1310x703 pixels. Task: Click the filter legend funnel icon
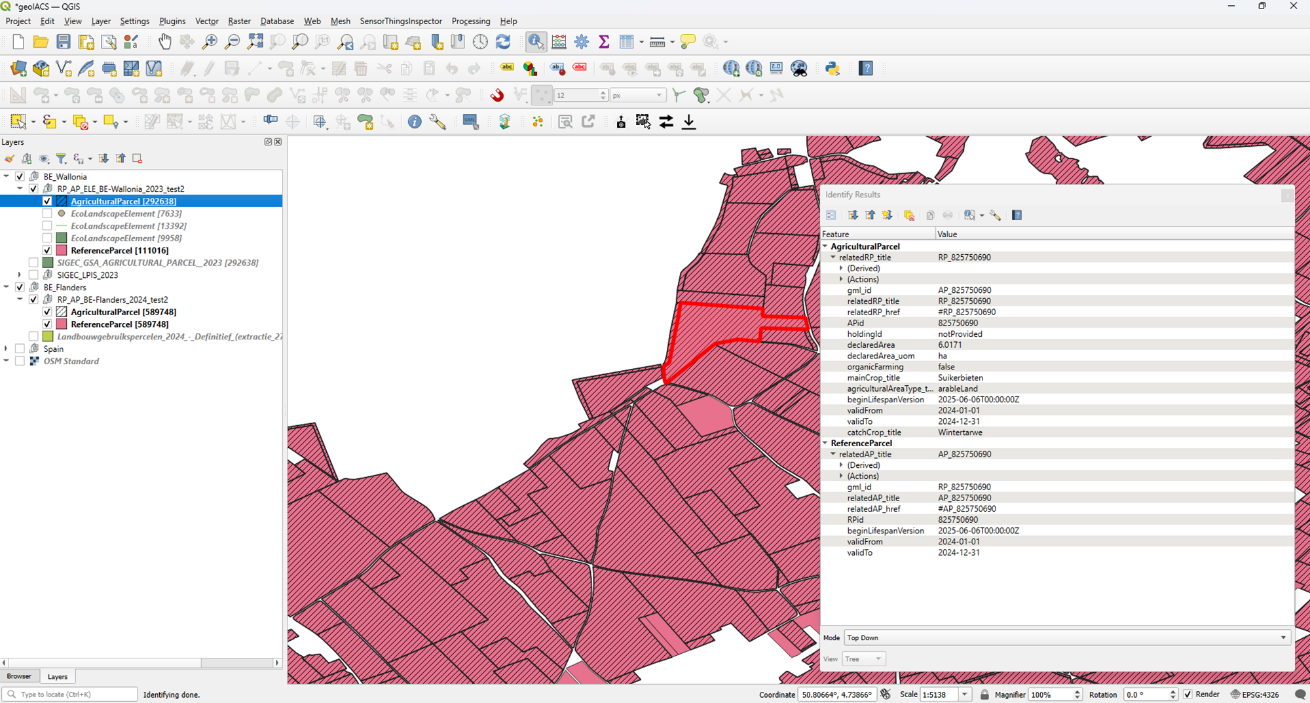point(61,159)
